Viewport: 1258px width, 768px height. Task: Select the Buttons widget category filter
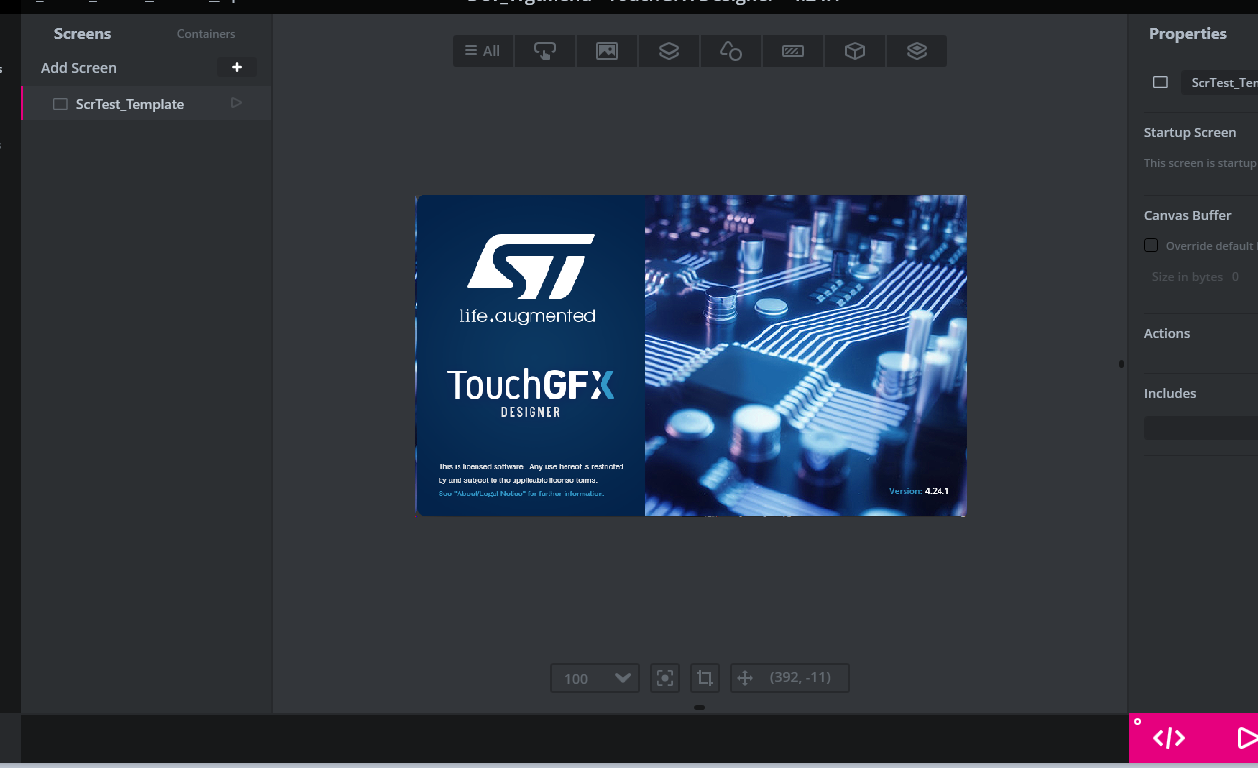[x=544, y=51]
